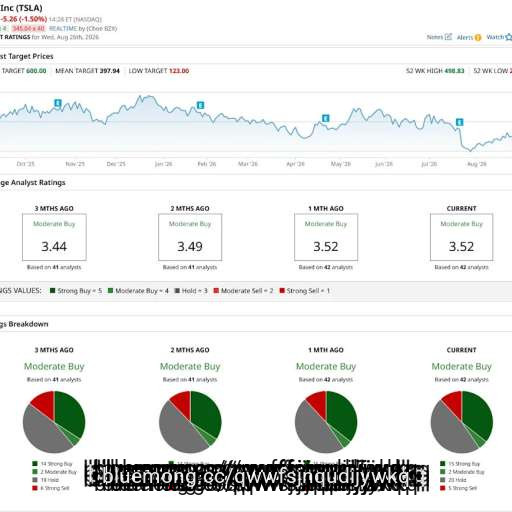Screen dimensions: 512x512
Task: Click the Alerts bell icon
Action: [478, 37]
